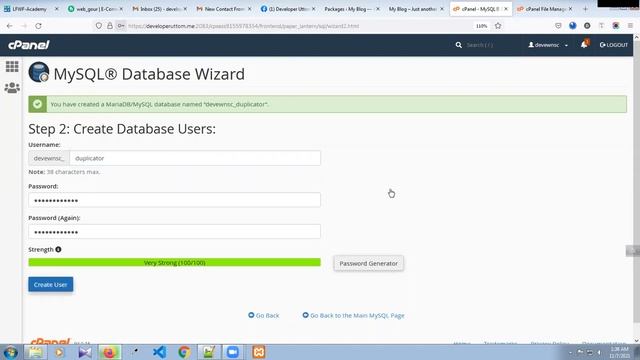Open File Explorer from taskbar
640x360 pixels.
36,352
